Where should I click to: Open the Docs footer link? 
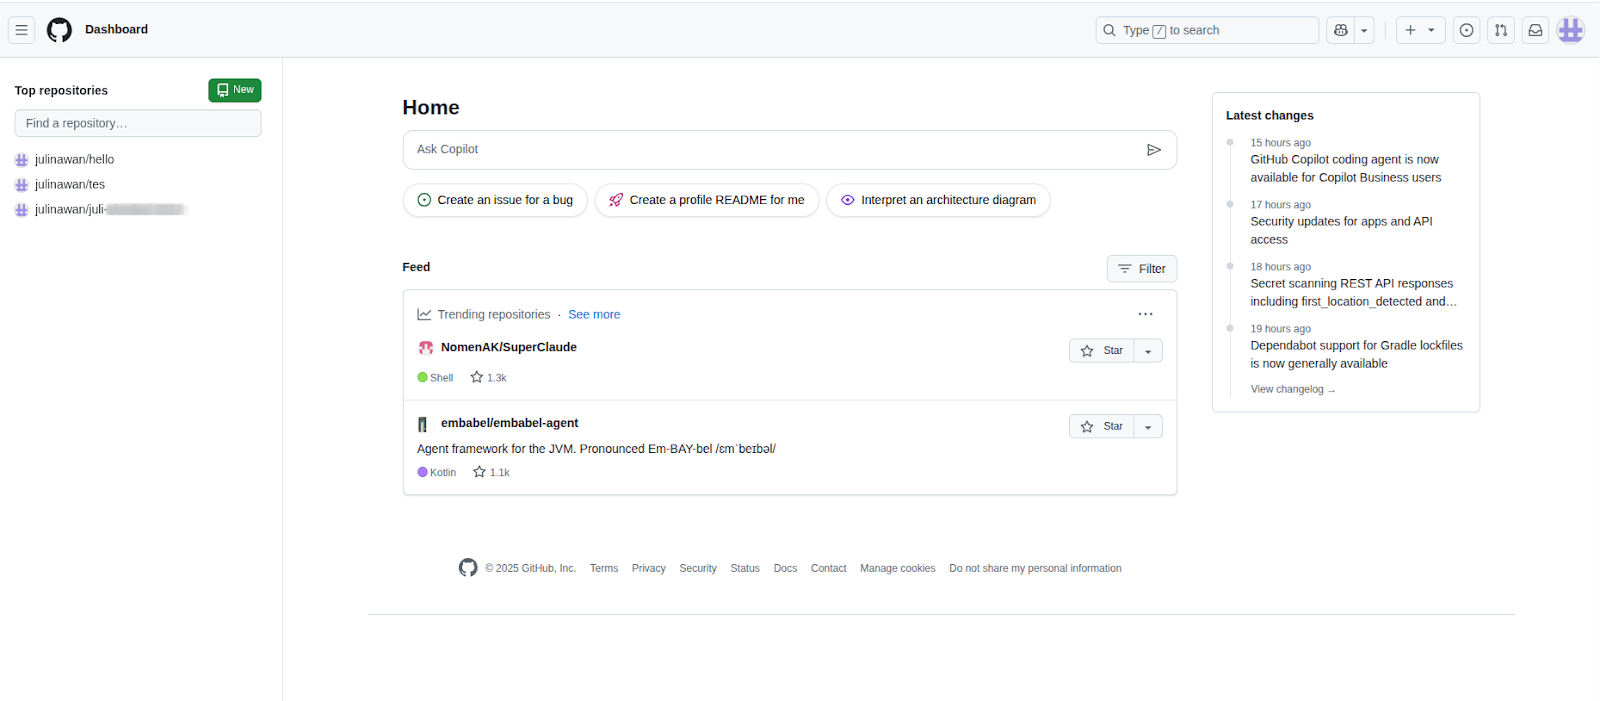pos(785,568)
